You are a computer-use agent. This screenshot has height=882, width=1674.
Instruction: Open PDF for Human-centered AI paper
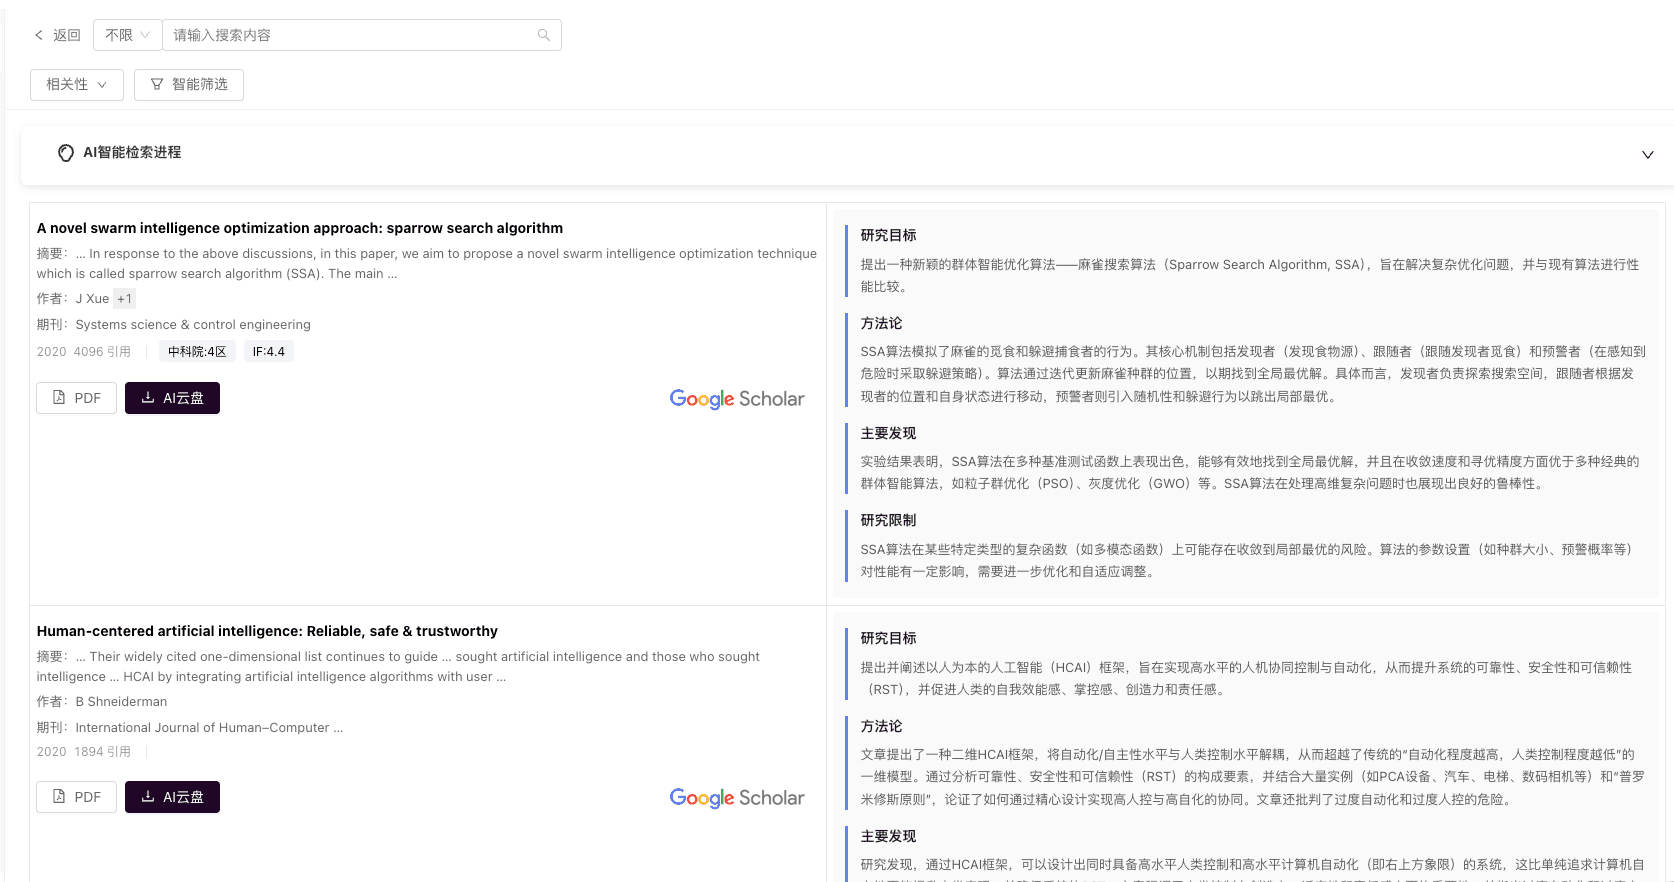76,797
